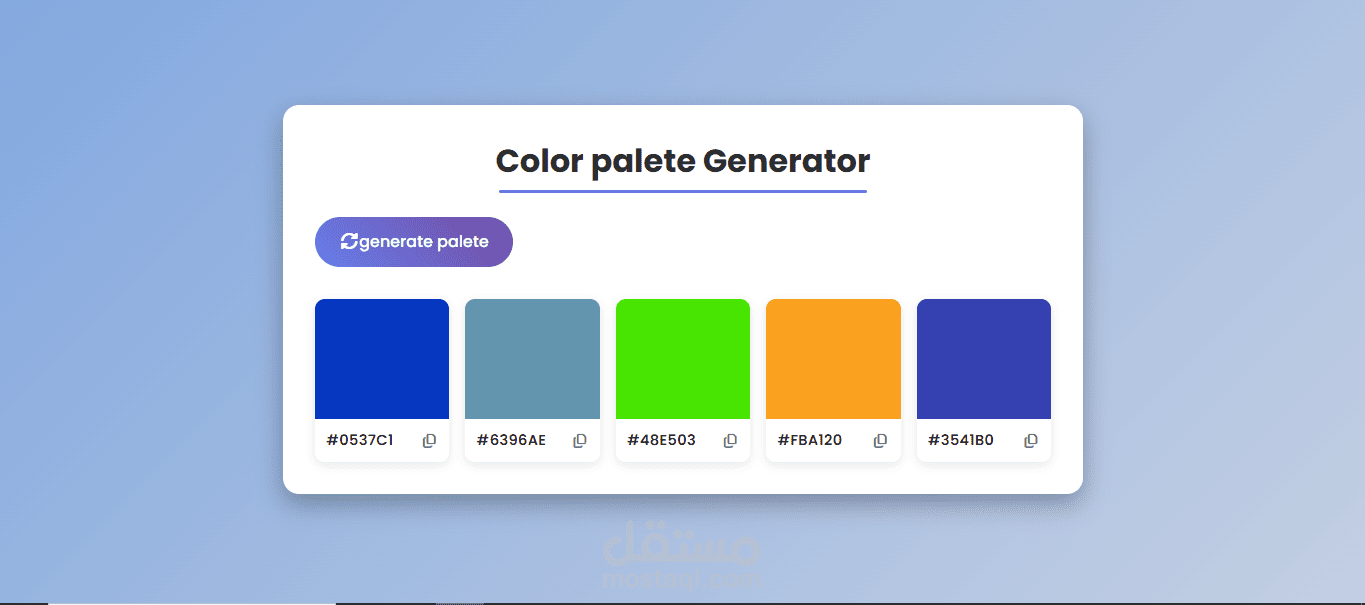Viewport: 1365px width, 605px height.
Task: Click the taskbar at the bottom edge
Action: point(682,601)
